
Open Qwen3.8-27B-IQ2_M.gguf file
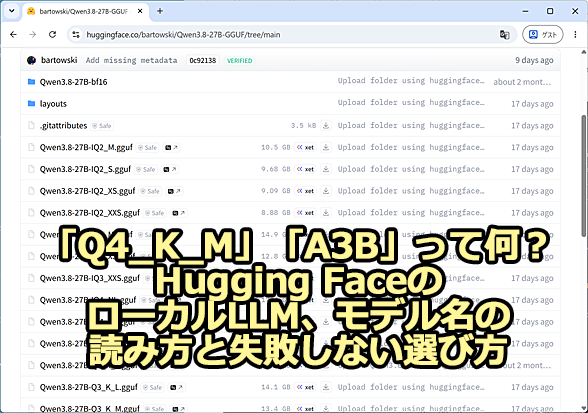click(x=86, y=147)
